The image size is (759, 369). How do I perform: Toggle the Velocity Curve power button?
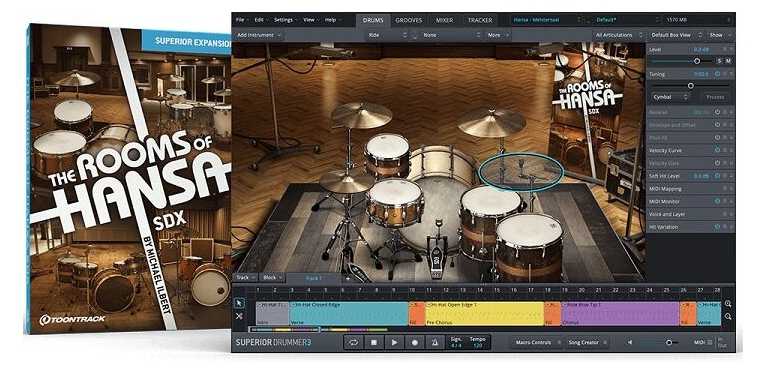click(717, 150)
